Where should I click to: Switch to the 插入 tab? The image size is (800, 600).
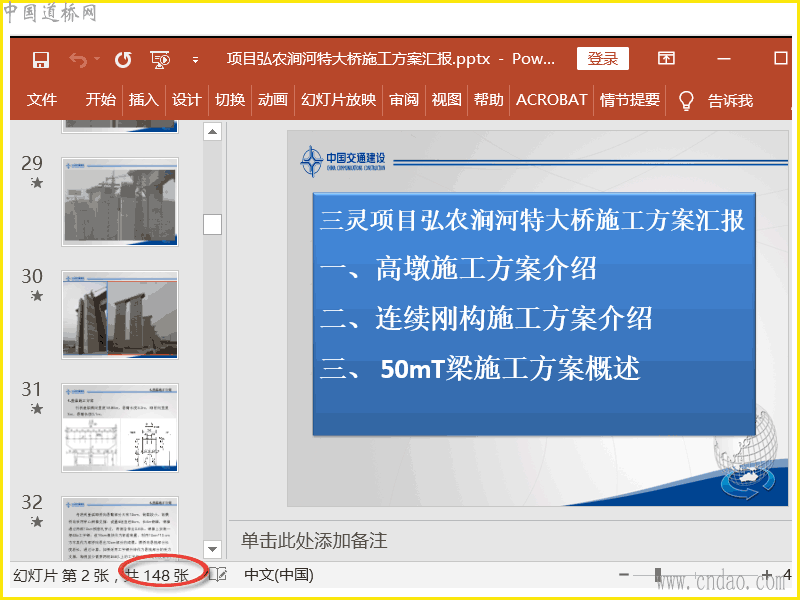tap(143, 99)
